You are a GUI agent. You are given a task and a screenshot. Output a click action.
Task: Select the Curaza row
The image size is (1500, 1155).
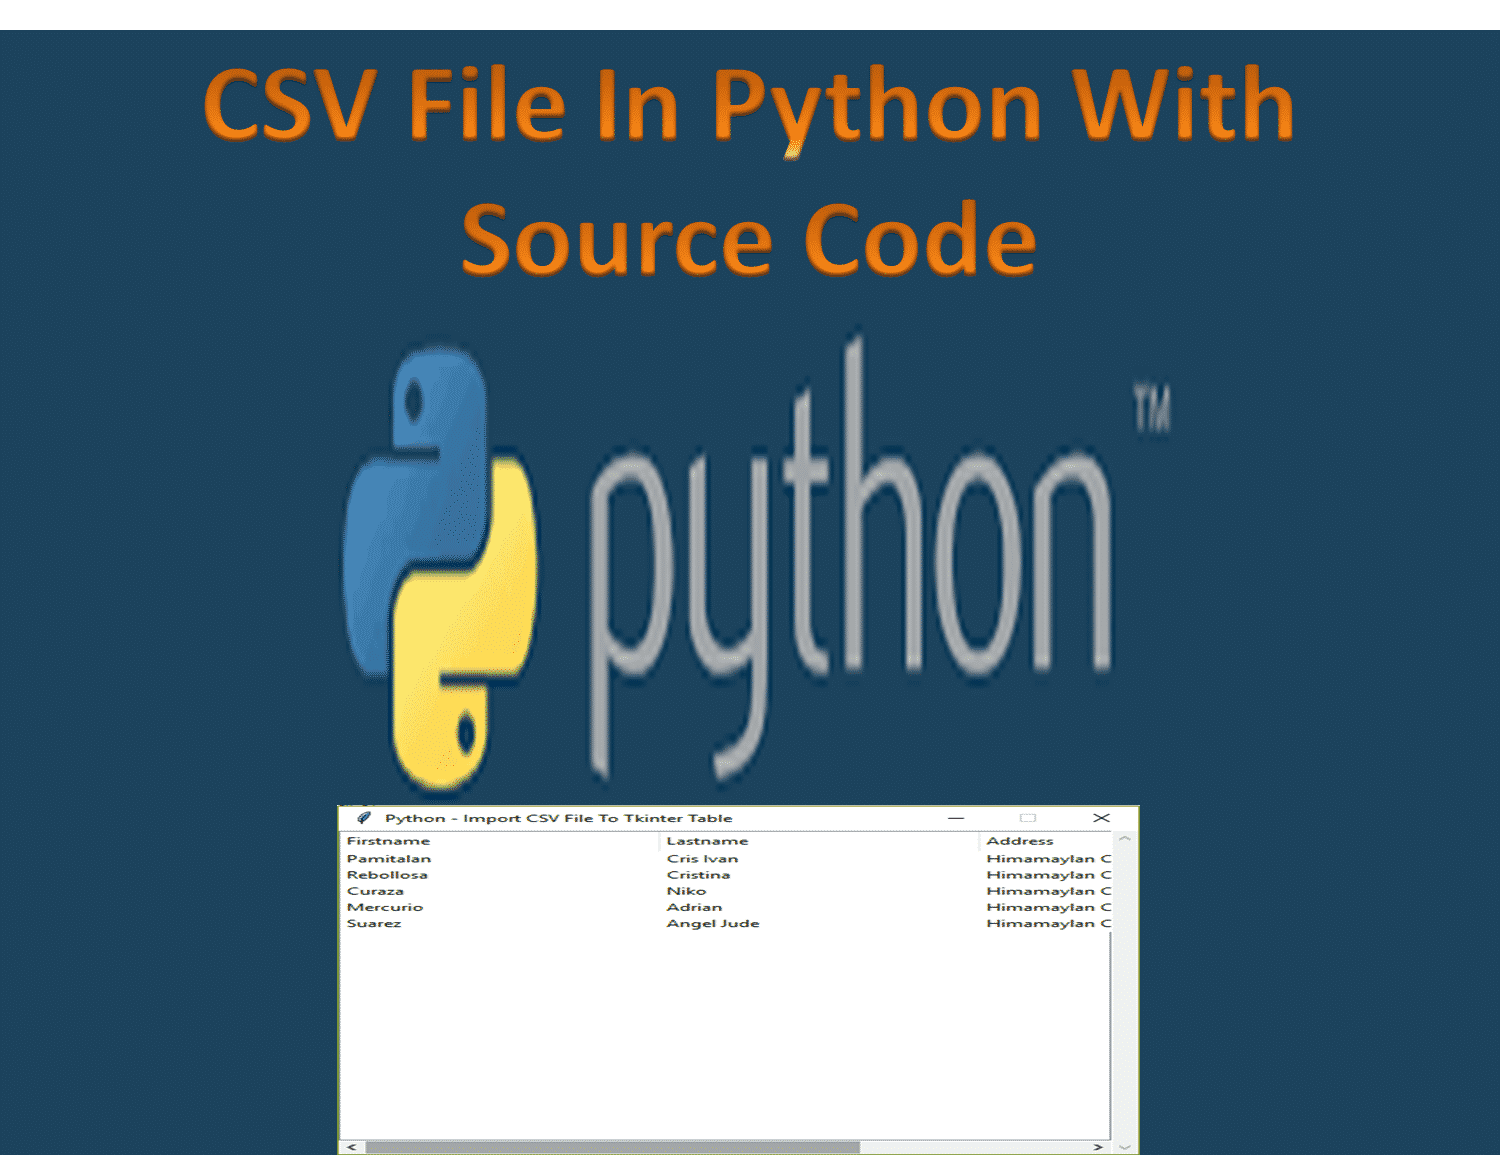[x=726, y=891]
